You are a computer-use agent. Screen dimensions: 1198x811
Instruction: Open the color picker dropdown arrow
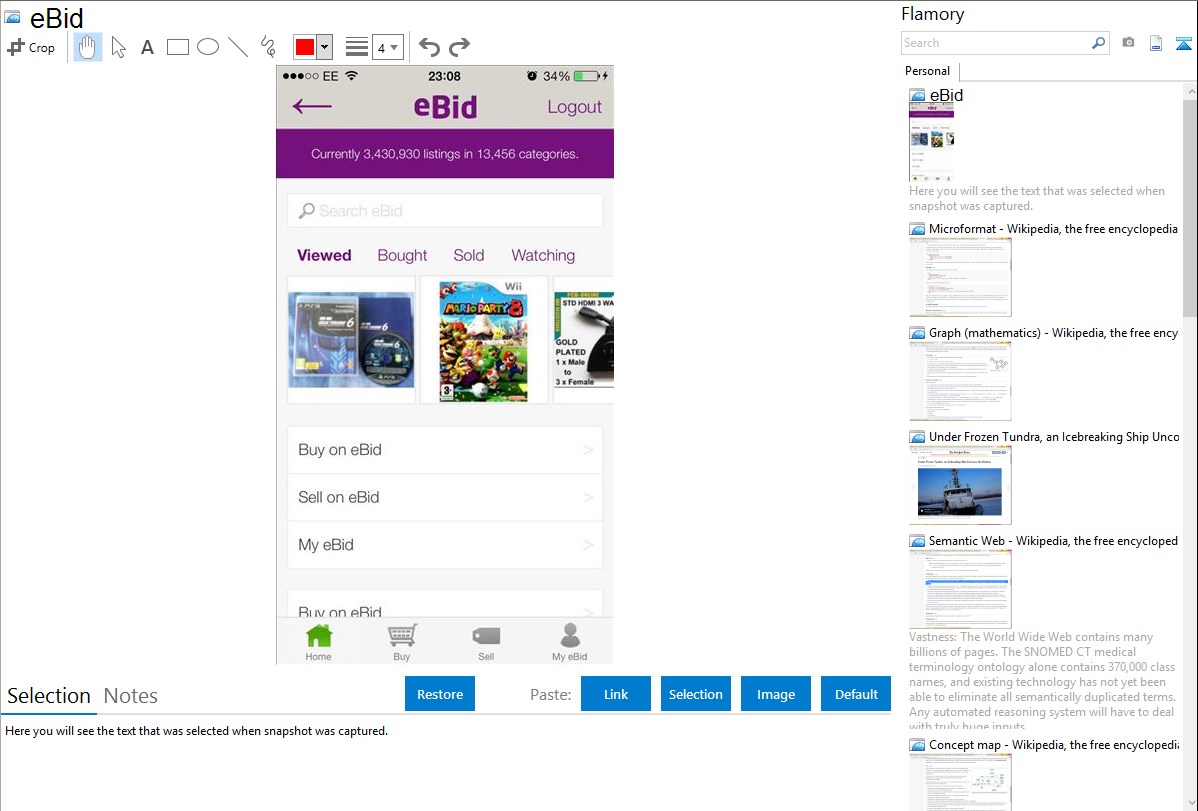click(x=325, y=47)
